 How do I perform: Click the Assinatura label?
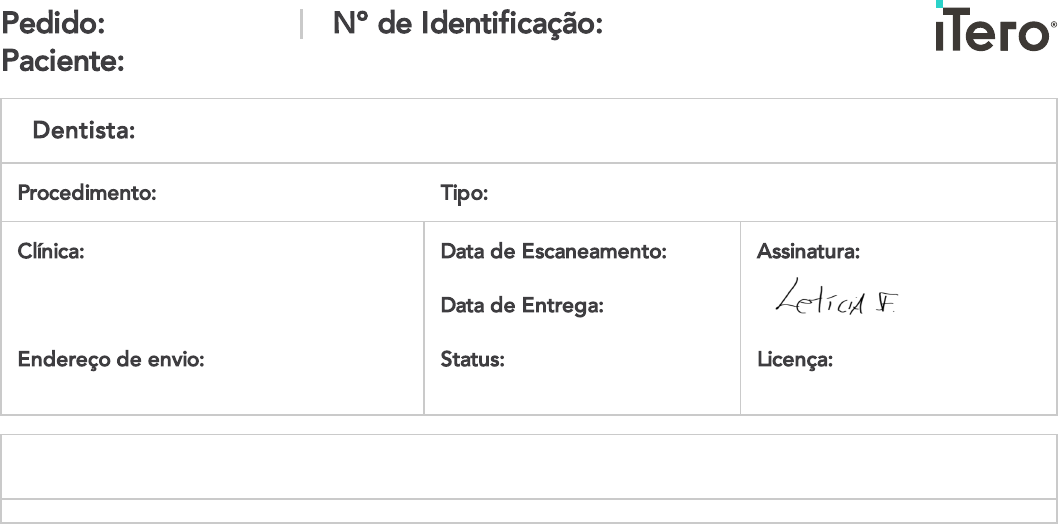pyautogui.click(x=808, y=252)
